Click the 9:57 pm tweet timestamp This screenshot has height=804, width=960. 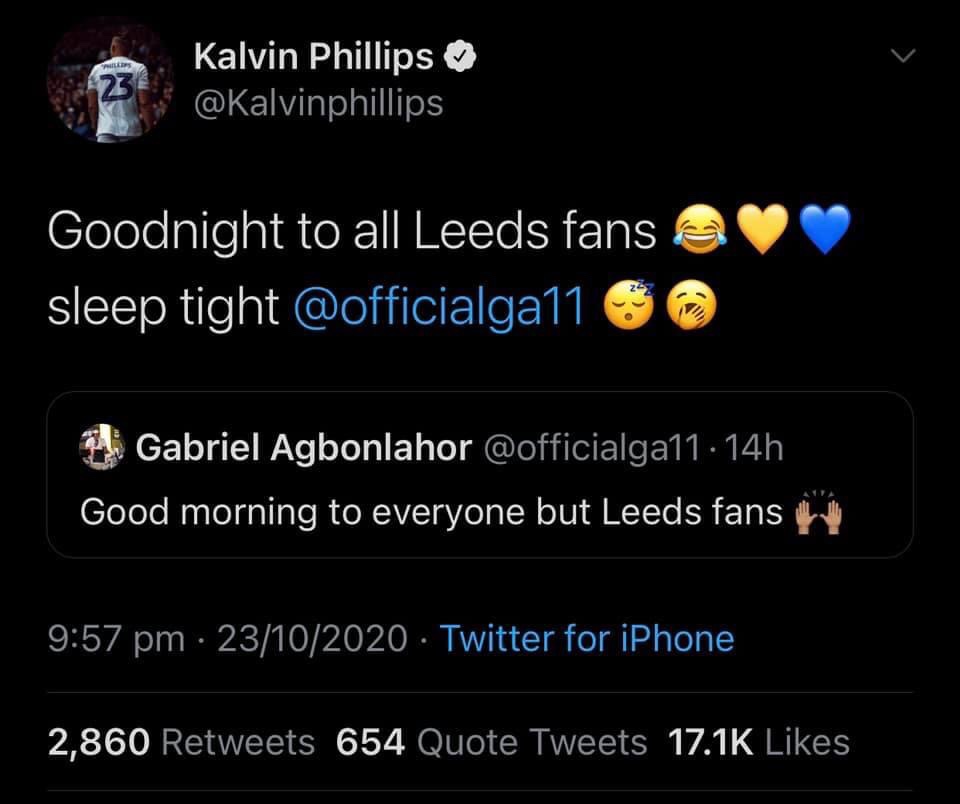coord(116,638)
